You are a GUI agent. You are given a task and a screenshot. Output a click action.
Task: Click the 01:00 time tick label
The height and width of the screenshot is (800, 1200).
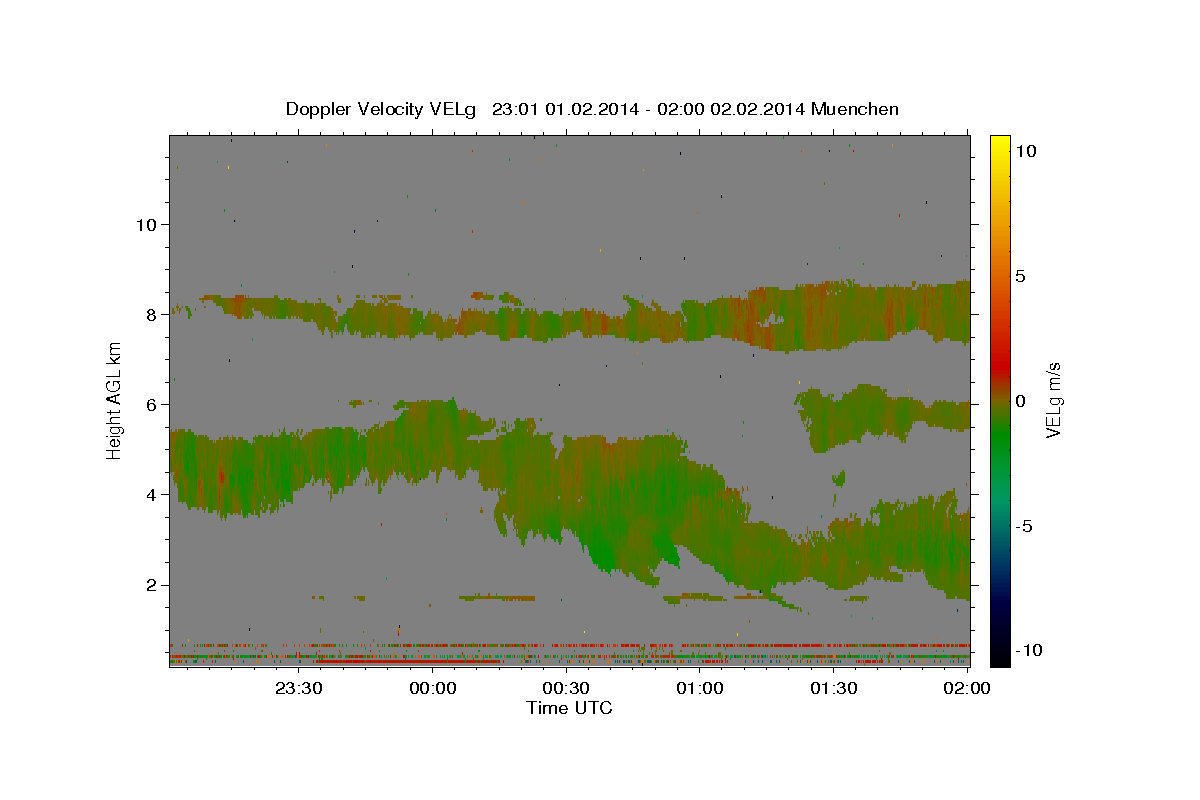700,688
